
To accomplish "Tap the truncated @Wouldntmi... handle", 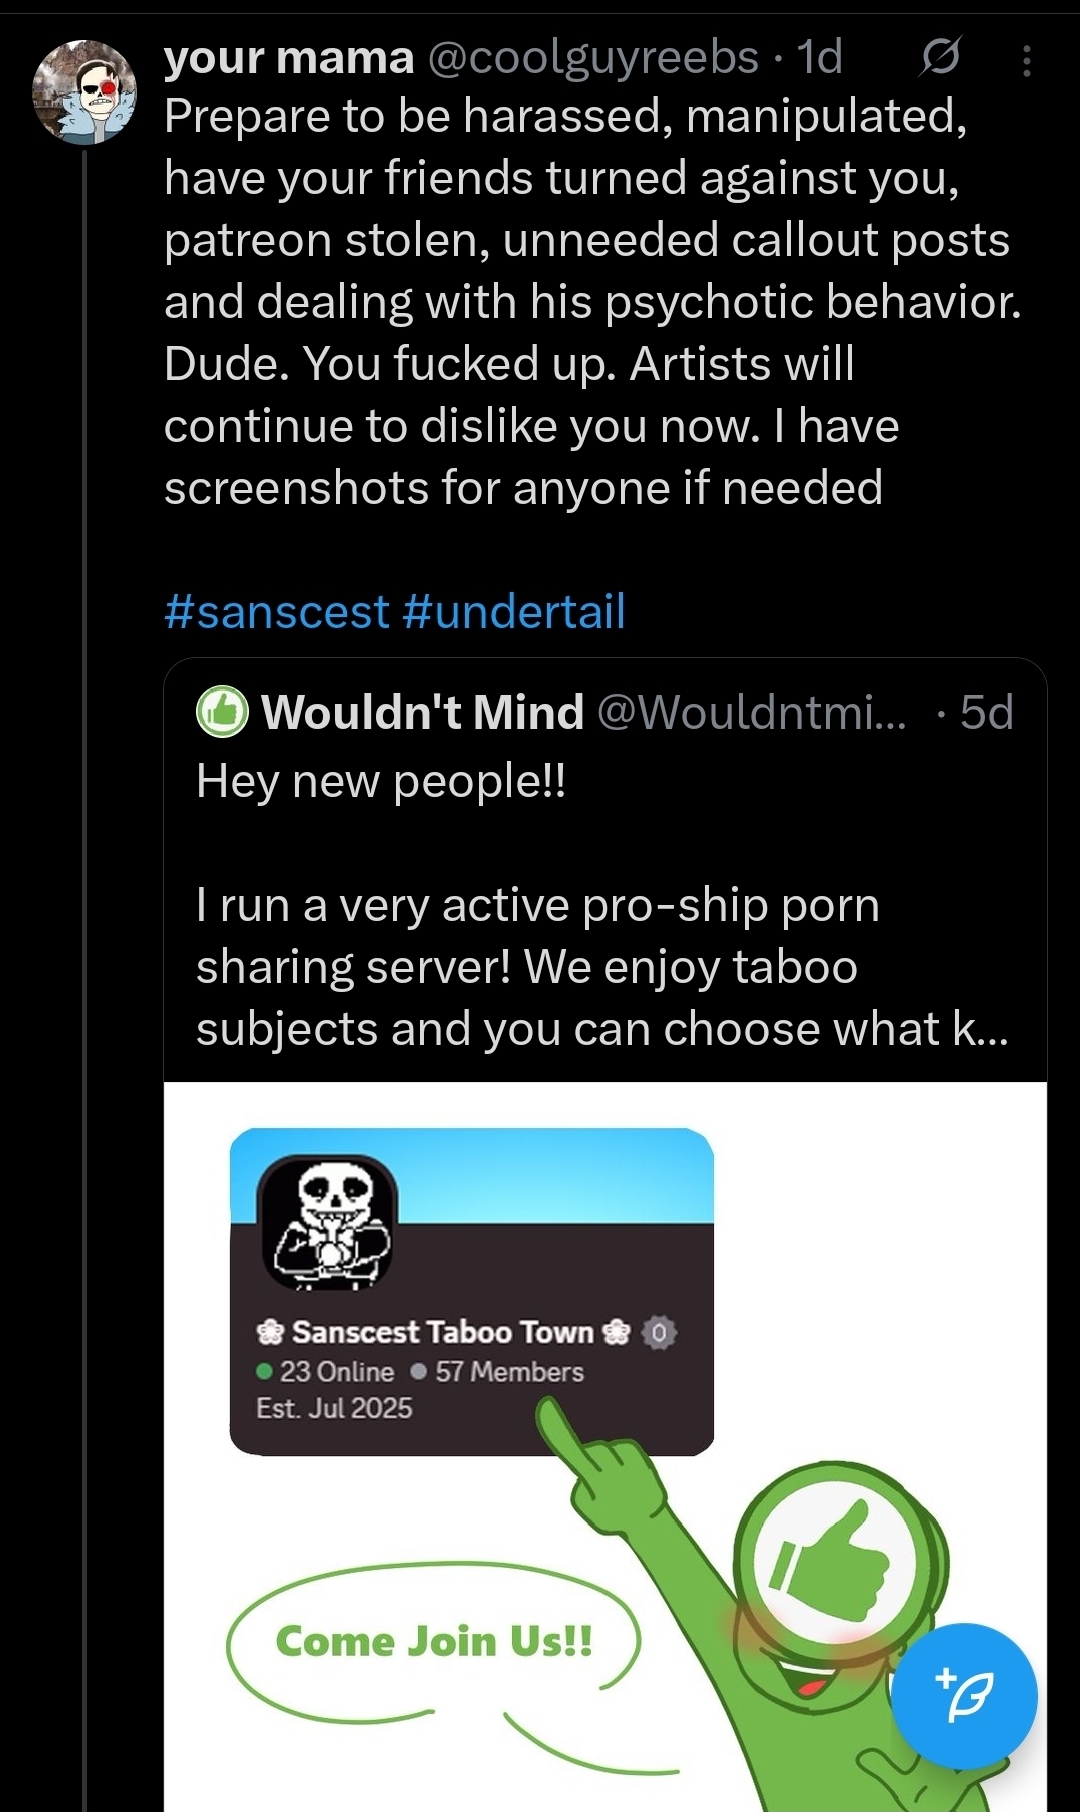I will [752, 712].
